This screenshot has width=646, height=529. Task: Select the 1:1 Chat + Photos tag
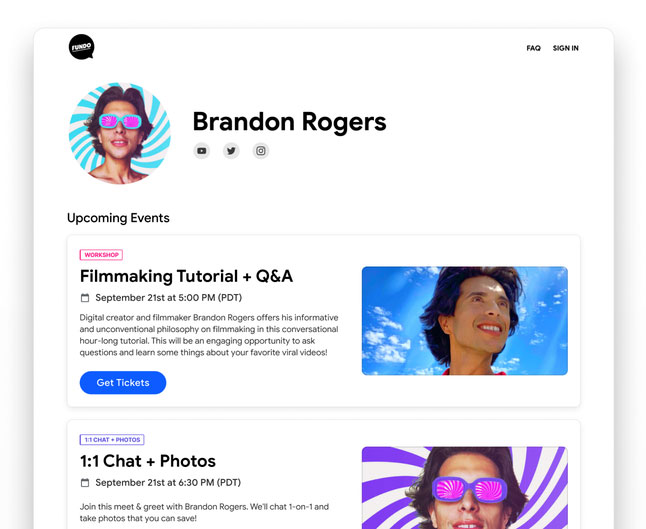tap(112, 440)
